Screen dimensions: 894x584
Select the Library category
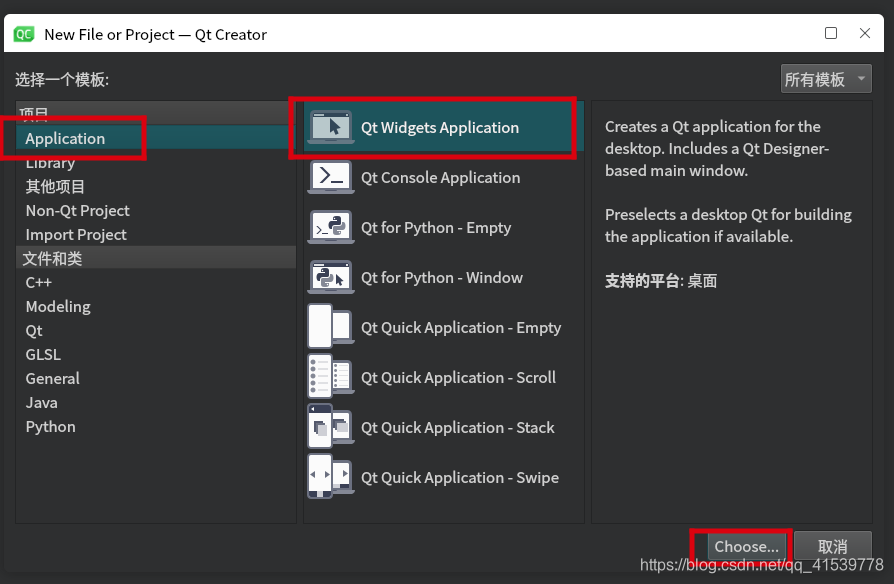click(x=50, y=162)
